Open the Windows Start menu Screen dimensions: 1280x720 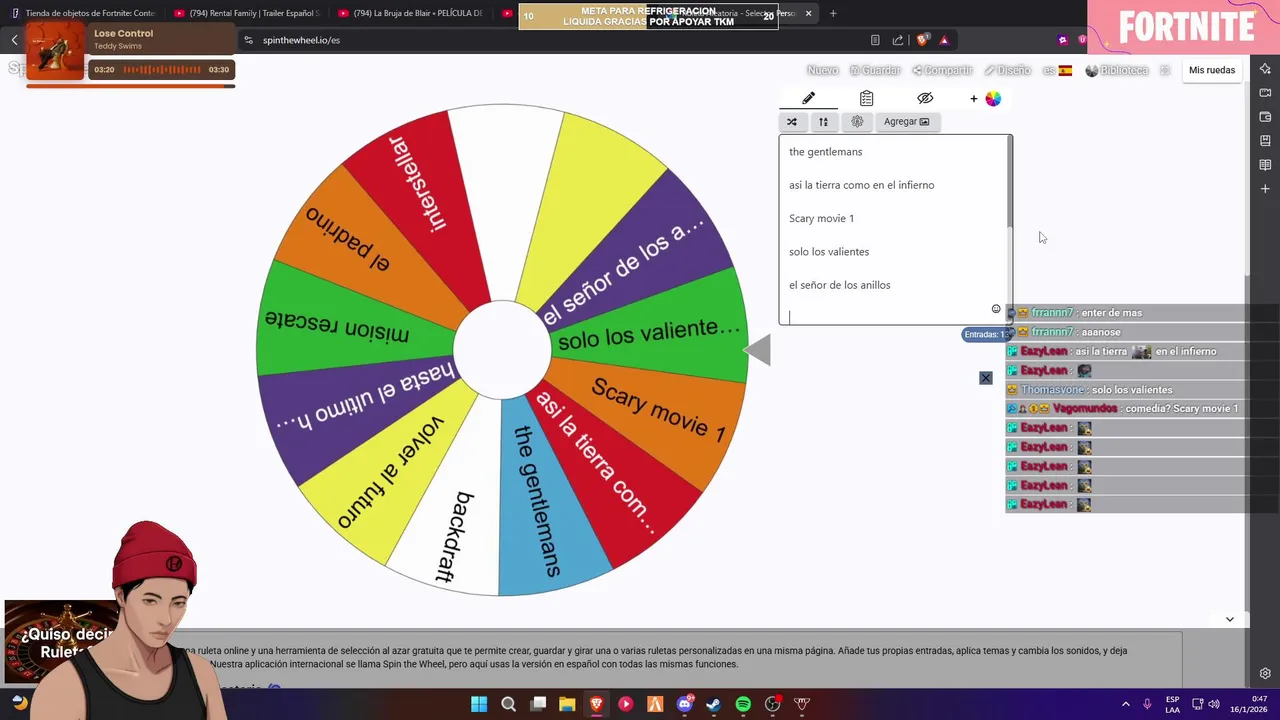point(479,704)
